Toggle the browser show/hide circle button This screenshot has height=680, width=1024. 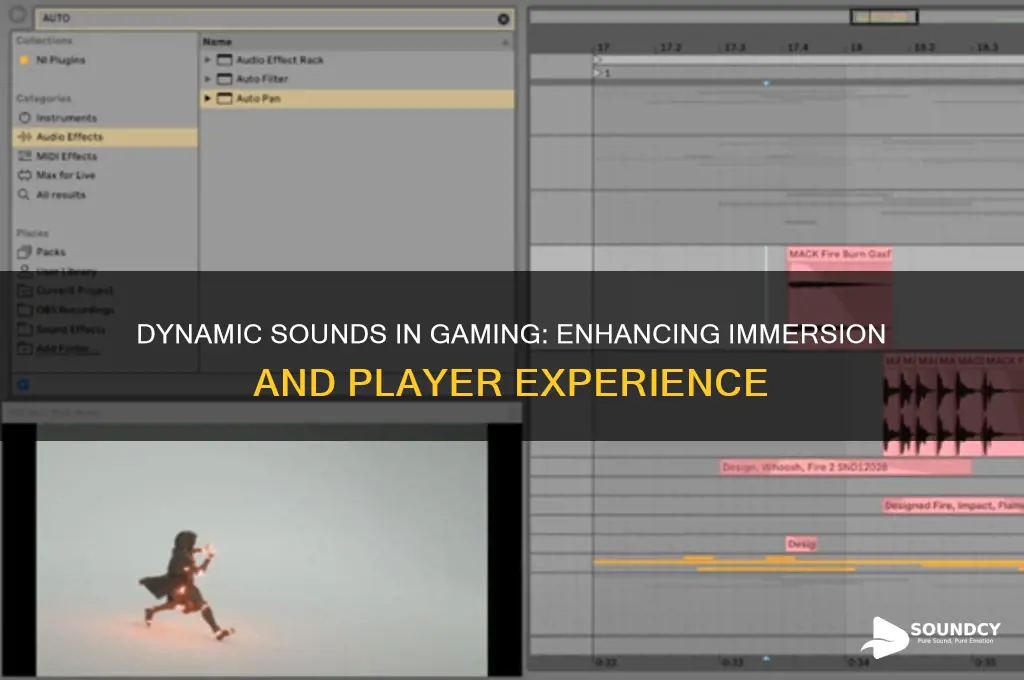pyautogui.click(x=18, y=16)
